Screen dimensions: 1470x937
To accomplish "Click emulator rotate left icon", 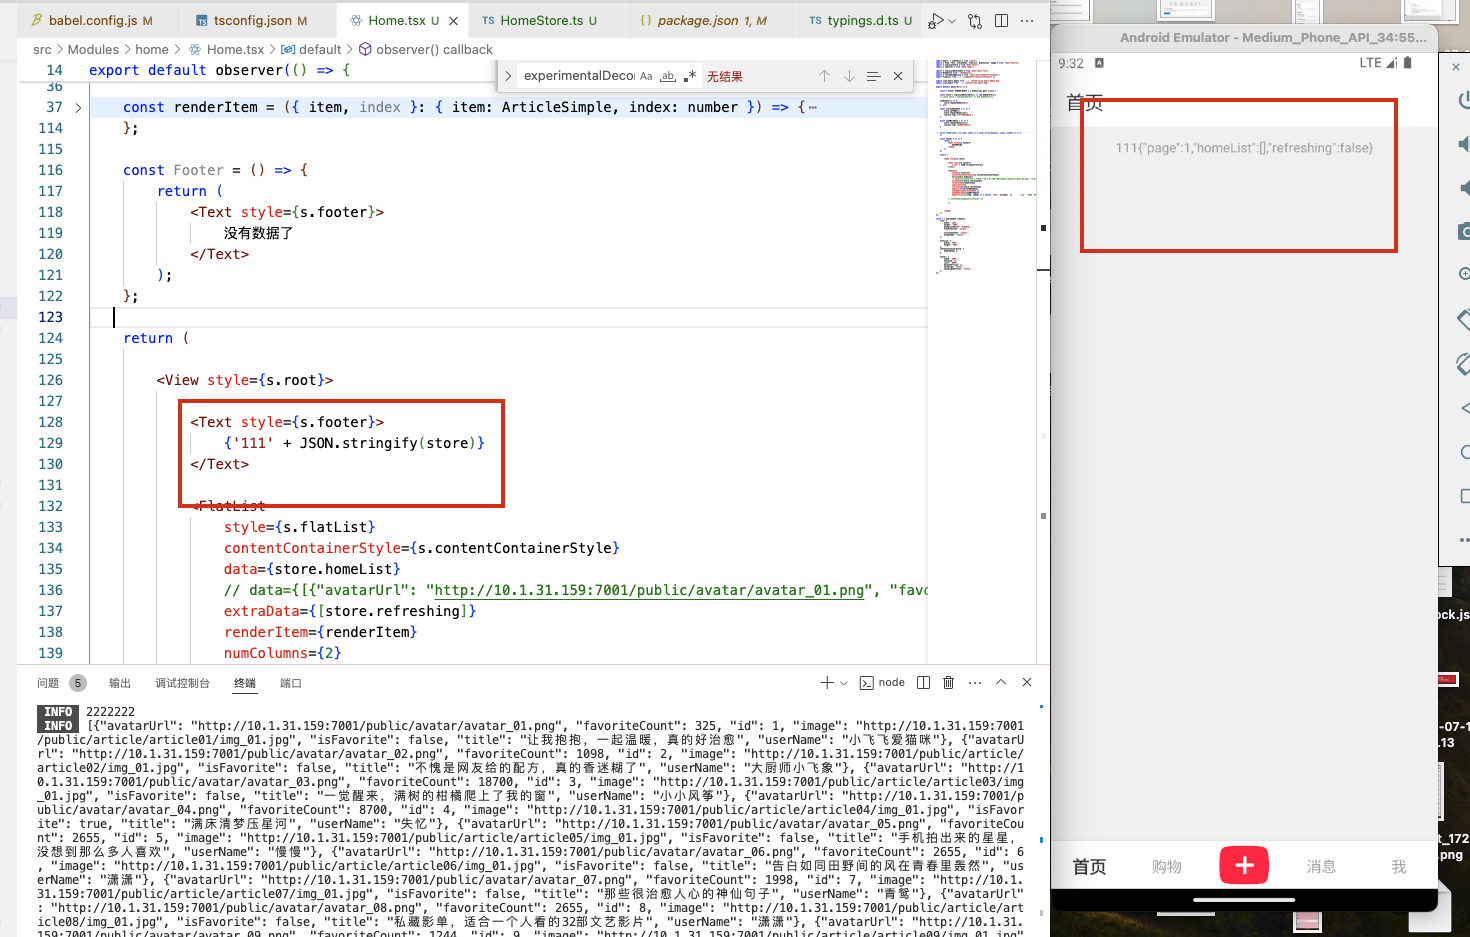I will 1464,320.
